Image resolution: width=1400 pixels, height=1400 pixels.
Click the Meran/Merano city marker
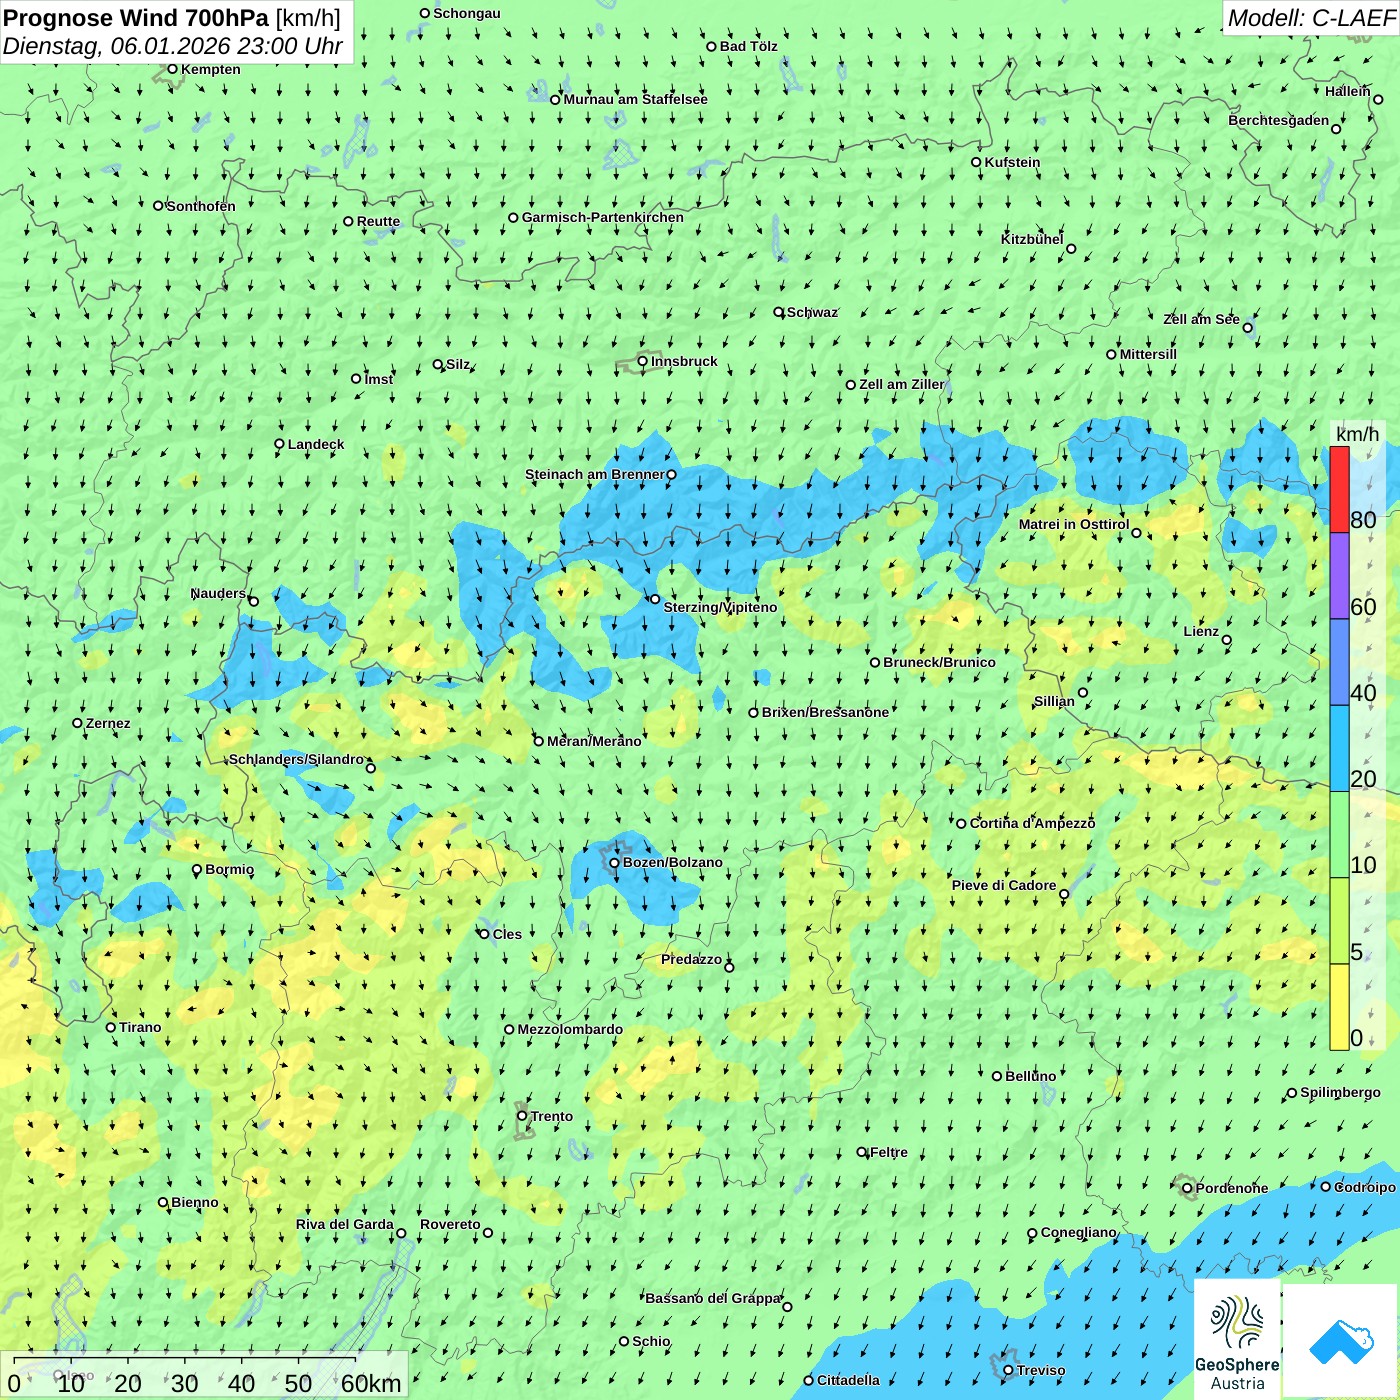538,741
